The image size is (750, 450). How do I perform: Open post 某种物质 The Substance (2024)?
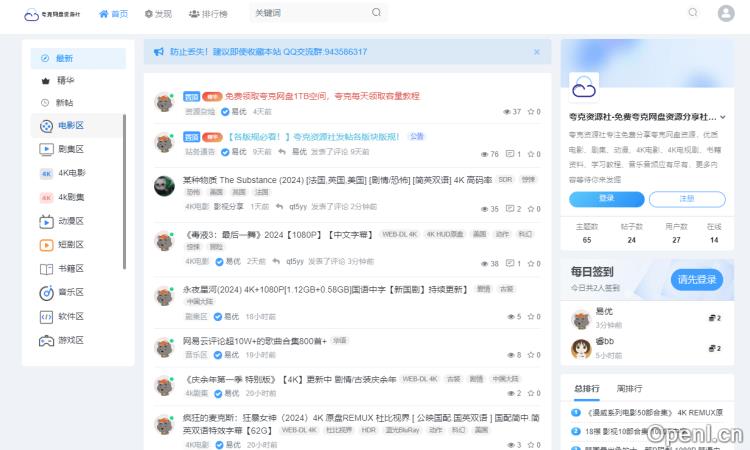(337, 180)
